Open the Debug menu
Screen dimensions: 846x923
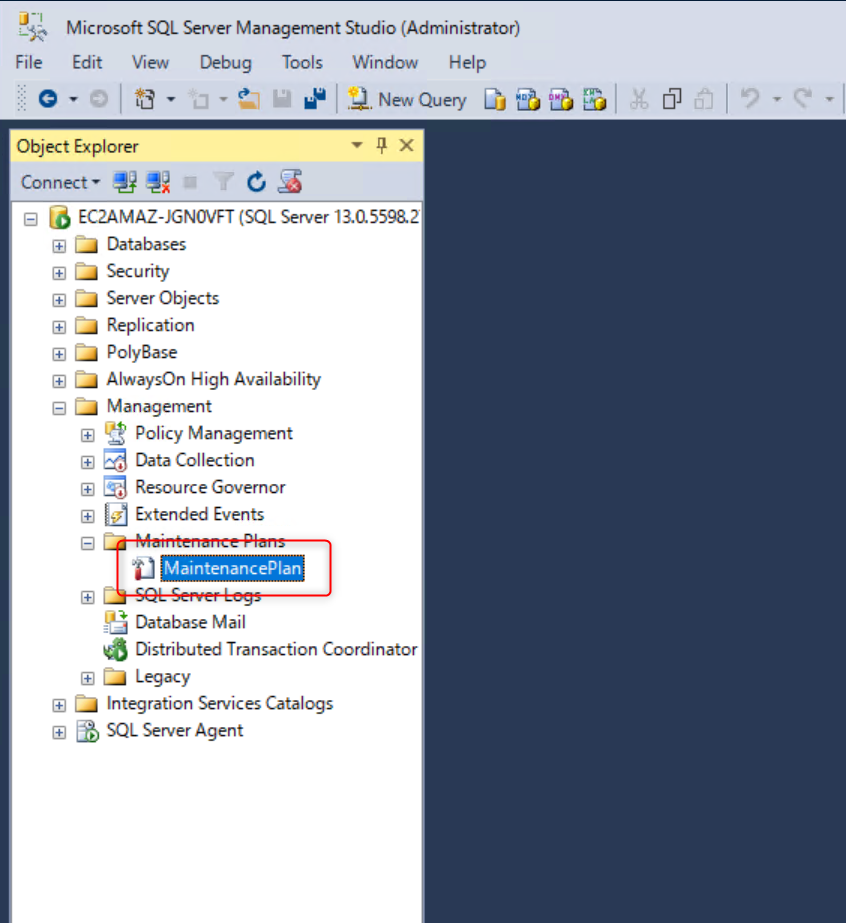coord(225,62)
